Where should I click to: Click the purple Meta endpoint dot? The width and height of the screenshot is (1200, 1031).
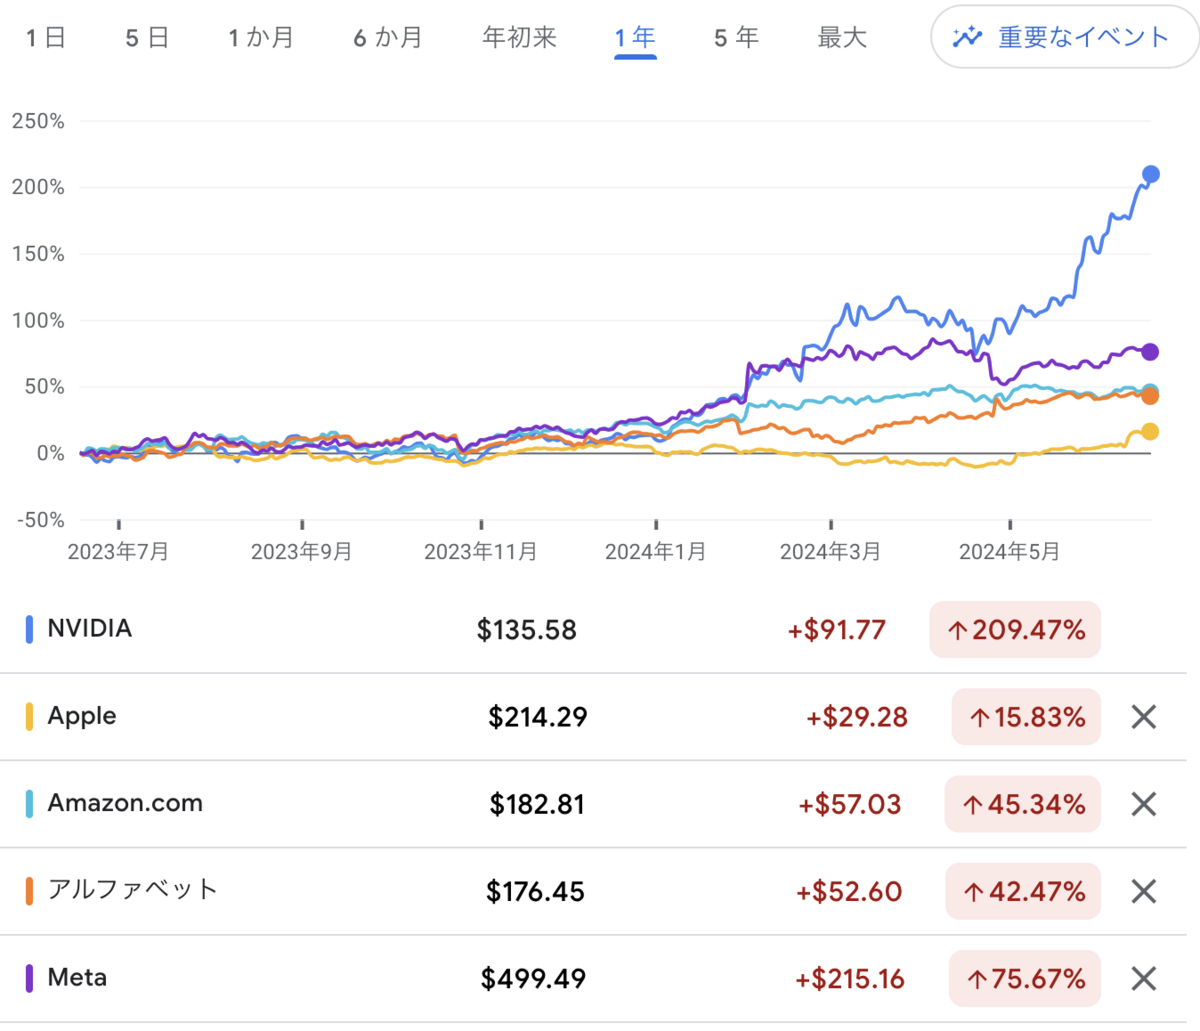pyautogui.click(x=1149, y=351)
